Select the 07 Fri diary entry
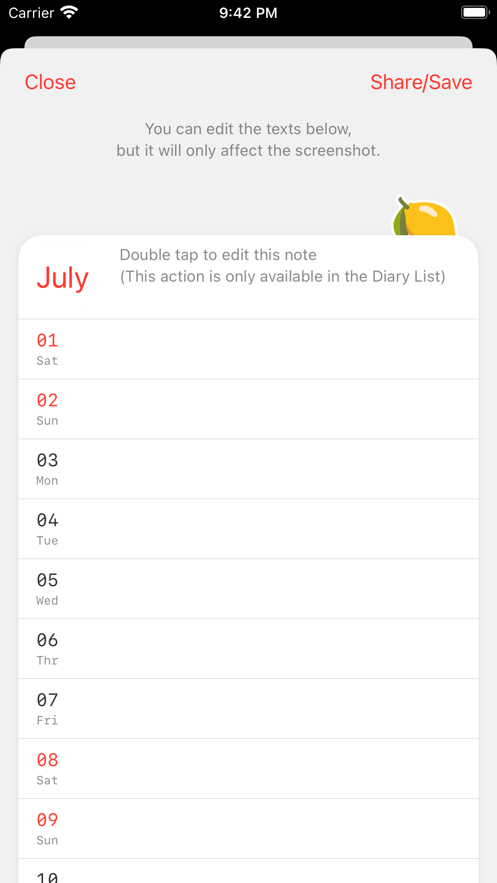Screen dimensions: 497x883 pyautogui.click(x=248, y=709)
